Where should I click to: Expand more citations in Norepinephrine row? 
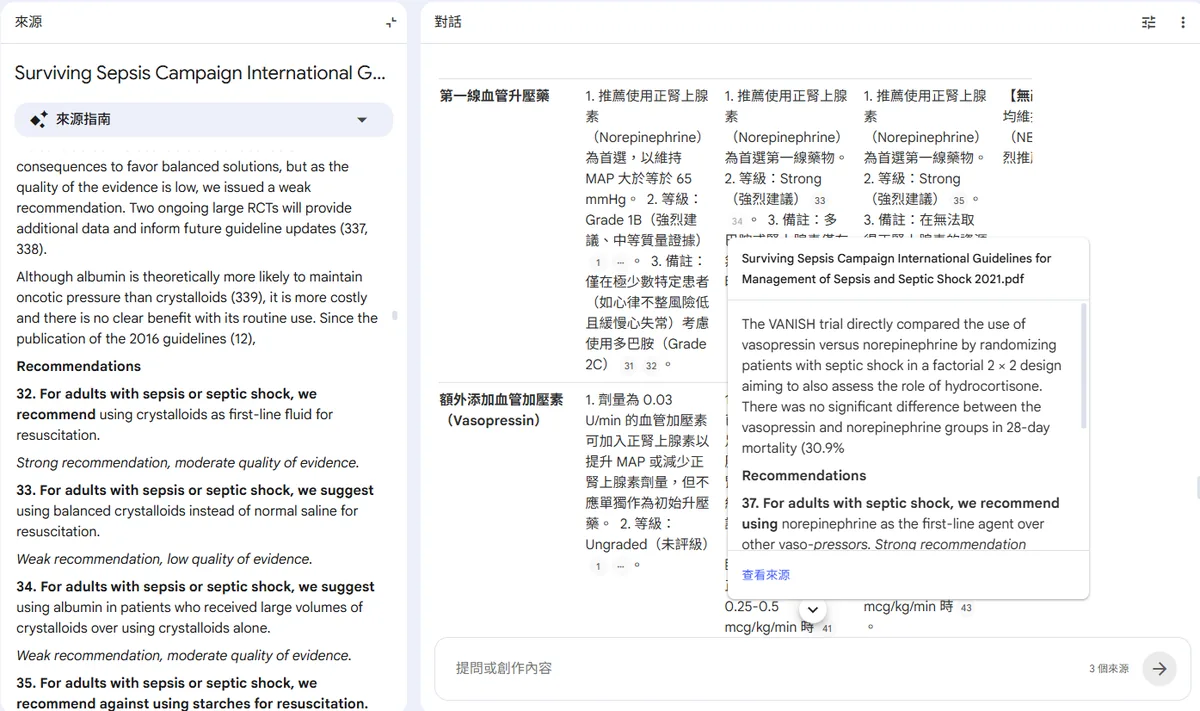[620, 263]
